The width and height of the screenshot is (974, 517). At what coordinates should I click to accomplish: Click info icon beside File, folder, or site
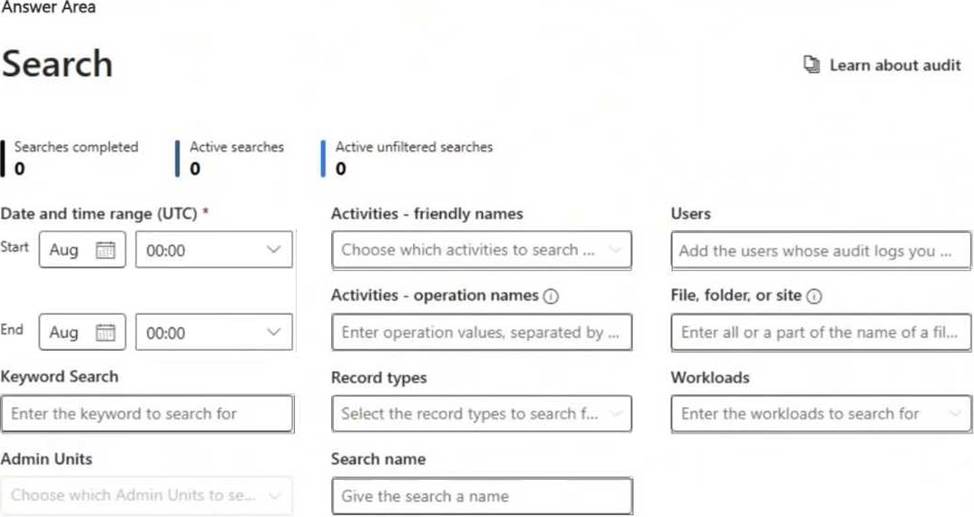814,296
